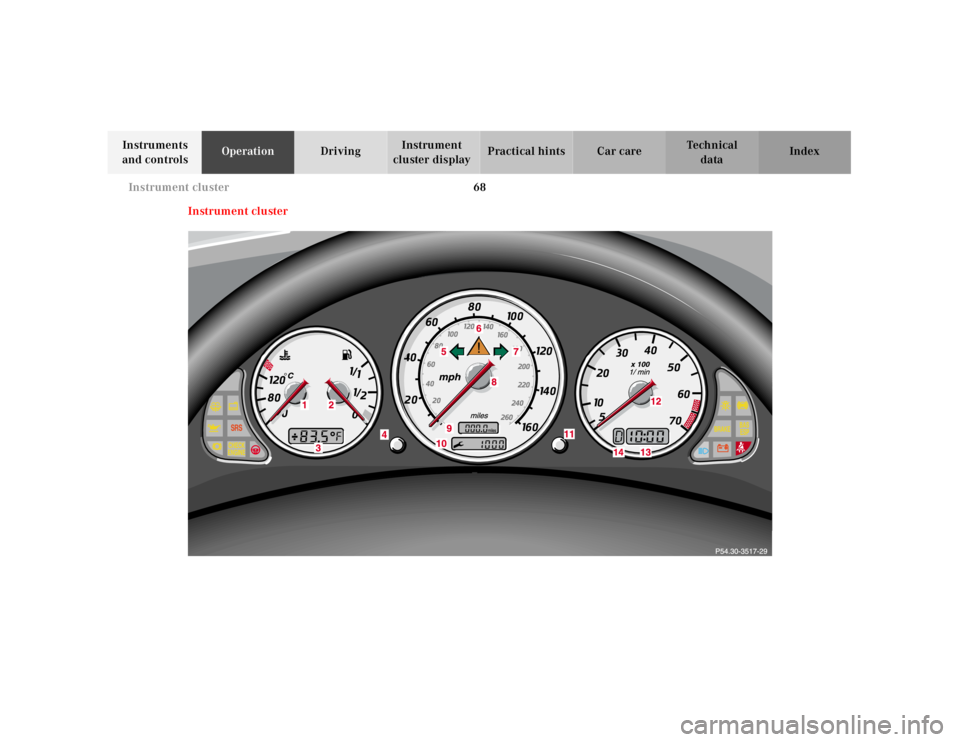
Task: Click the red Instrument cluster heading
Action: pyautogui.click(x=238, y=211)
